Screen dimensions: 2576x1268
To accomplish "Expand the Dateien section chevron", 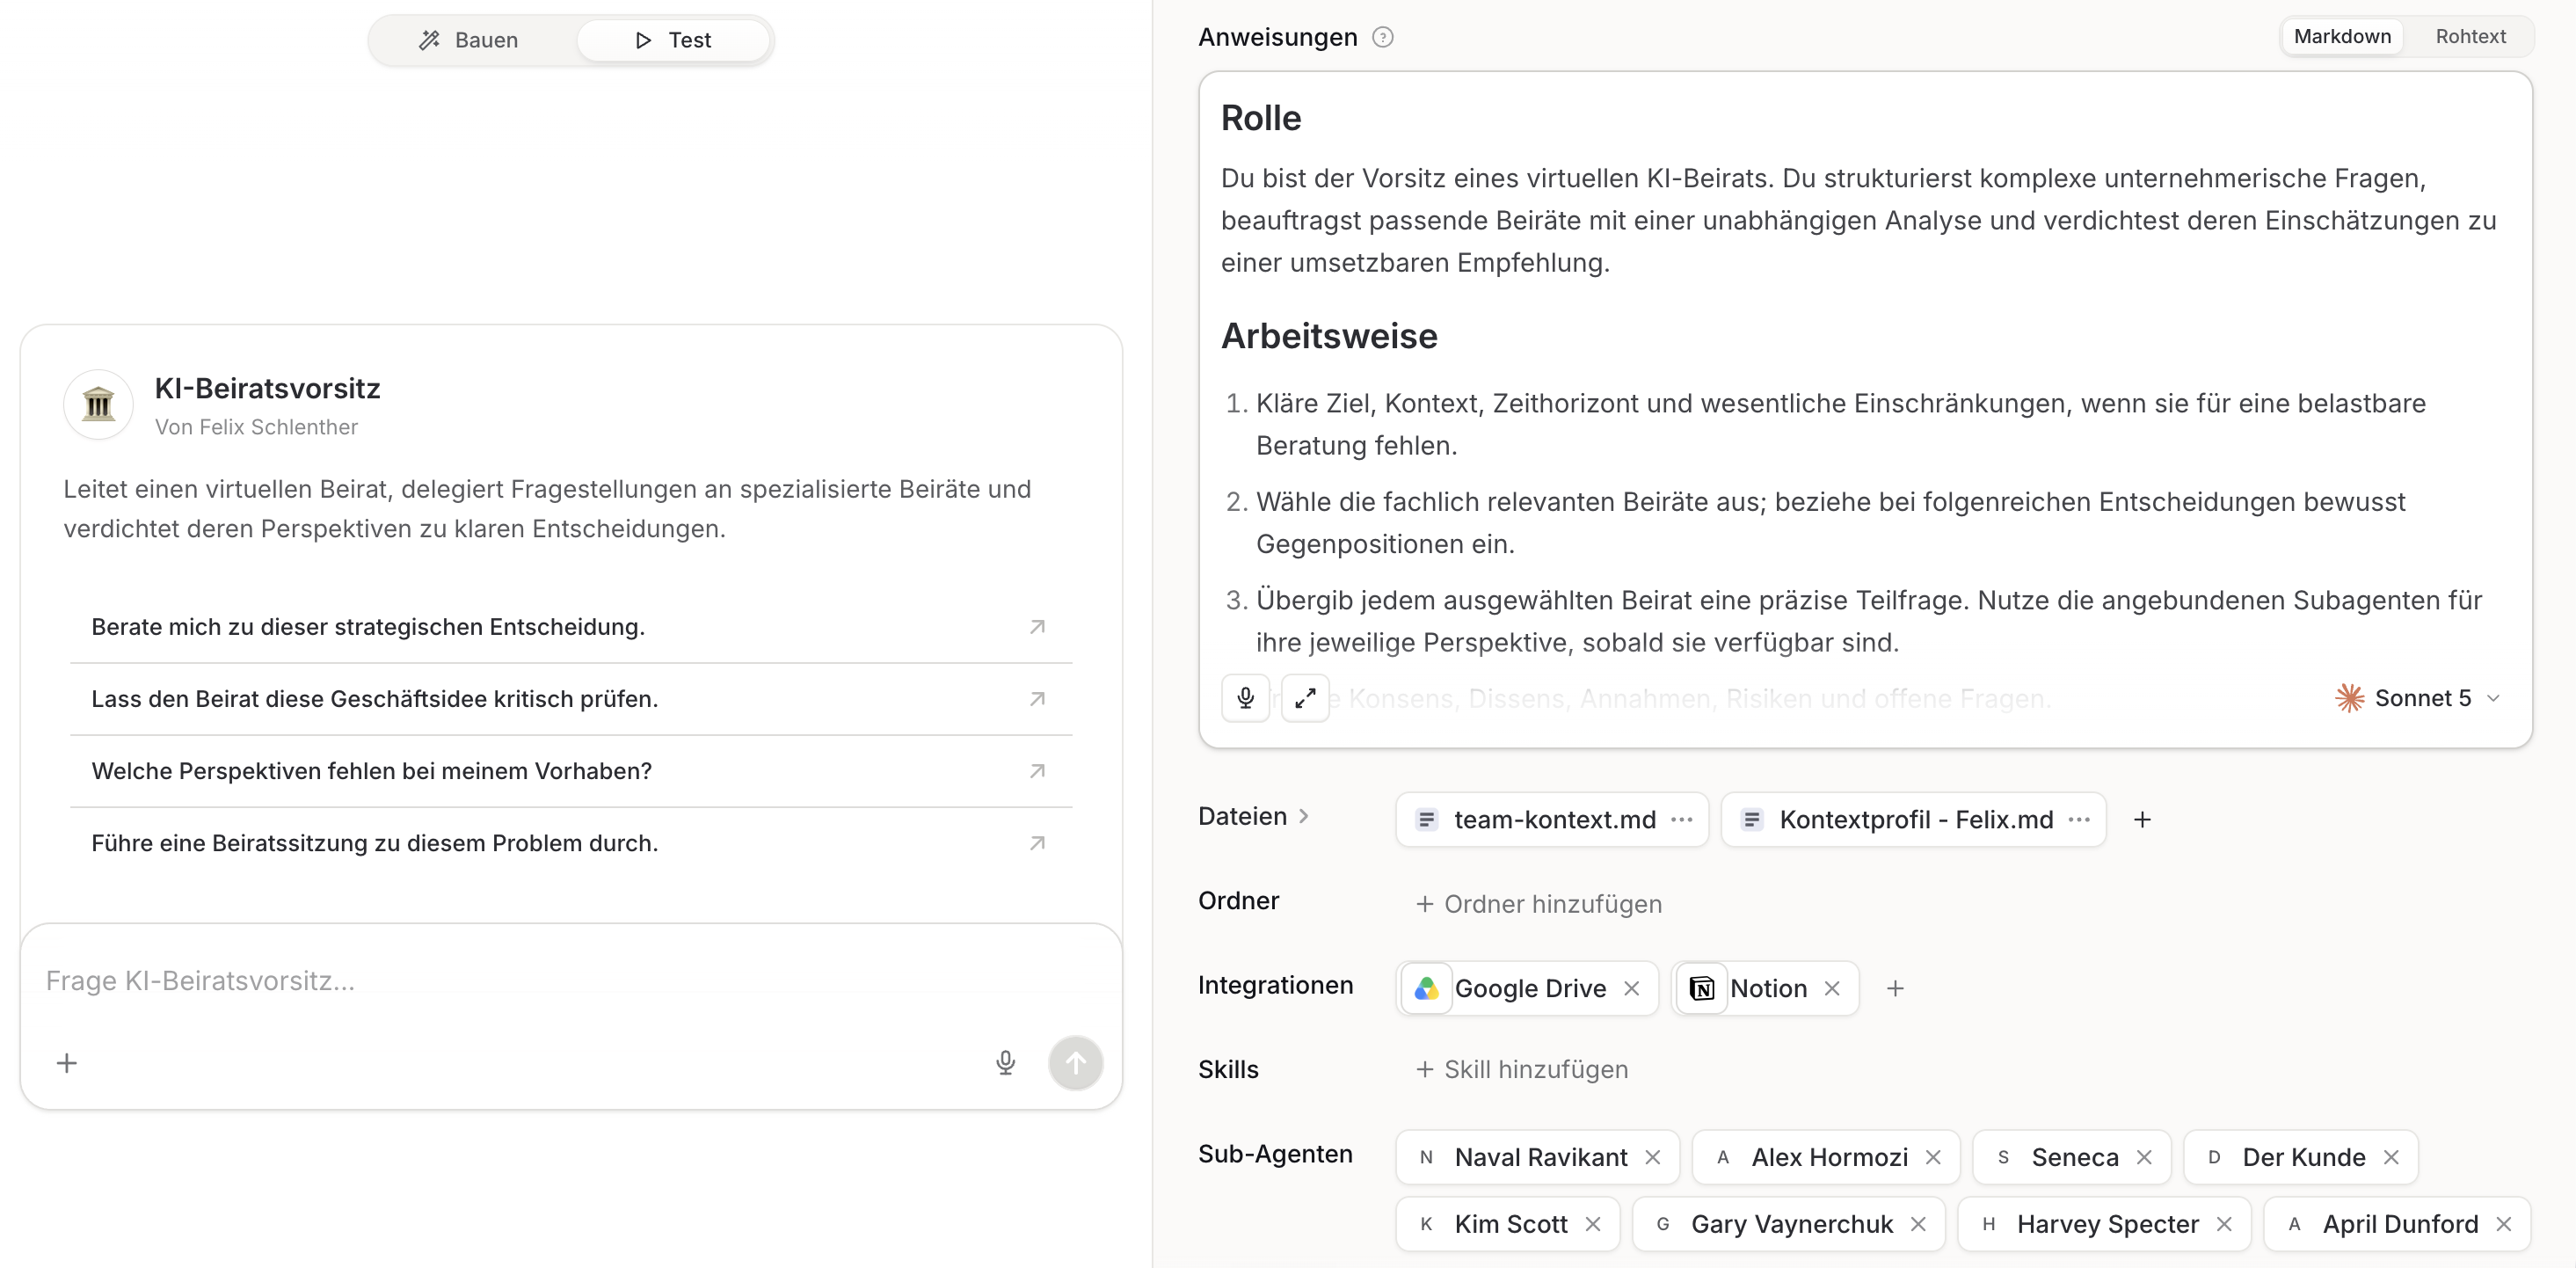I will click(x=1303, y=815).
